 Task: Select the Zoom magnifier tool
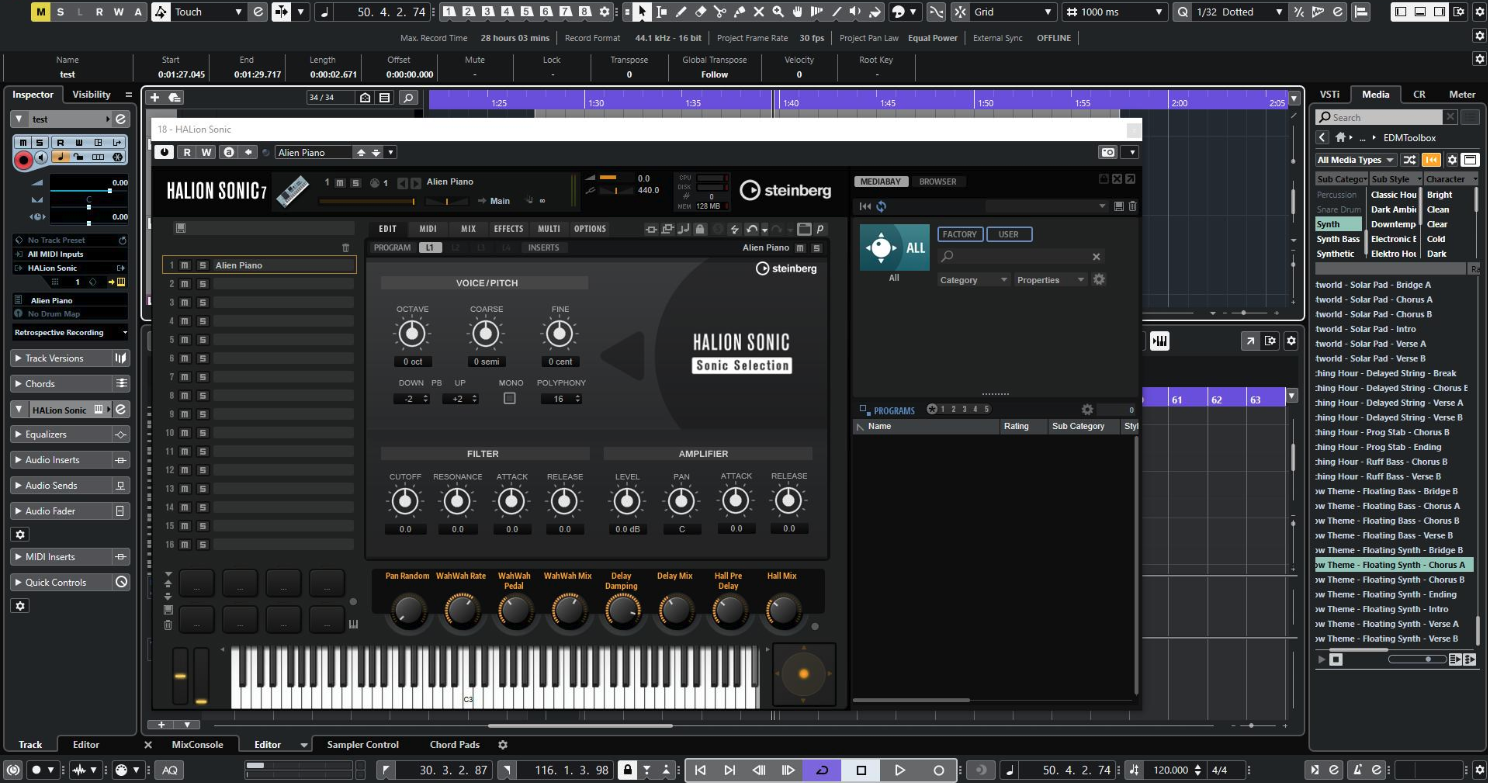pyautogui.click(x=778, y=12)
